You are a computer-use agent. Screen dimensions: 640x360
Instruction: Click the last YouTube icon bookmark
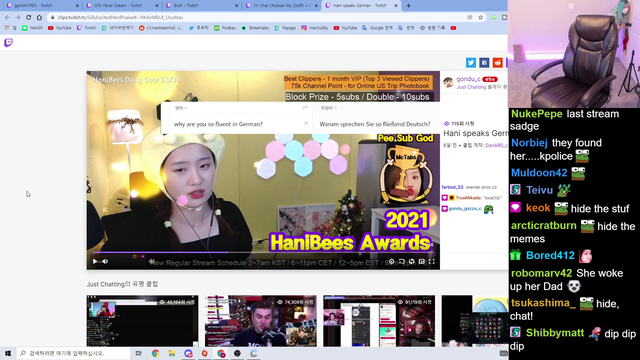click(453, 28)
